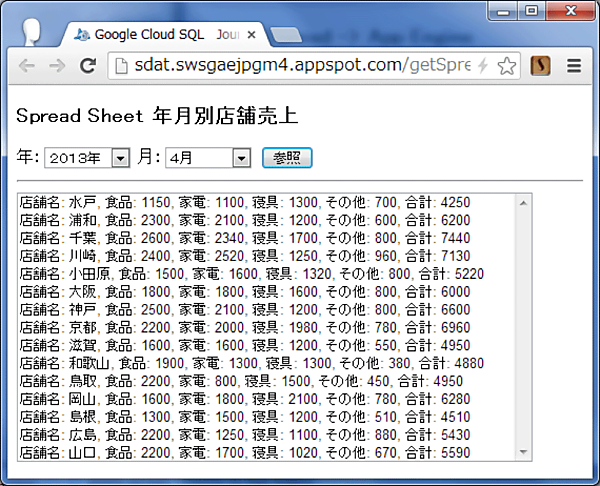This screenshot has width=600, height=486.
Task: Click the browser back arrow
Action: (27, 66)
